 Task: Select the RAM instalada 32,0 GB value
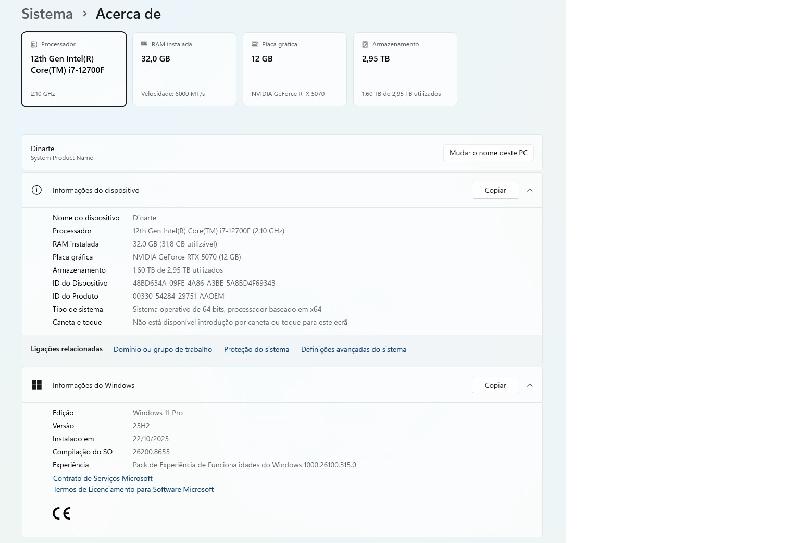click(x=175, y=244)
